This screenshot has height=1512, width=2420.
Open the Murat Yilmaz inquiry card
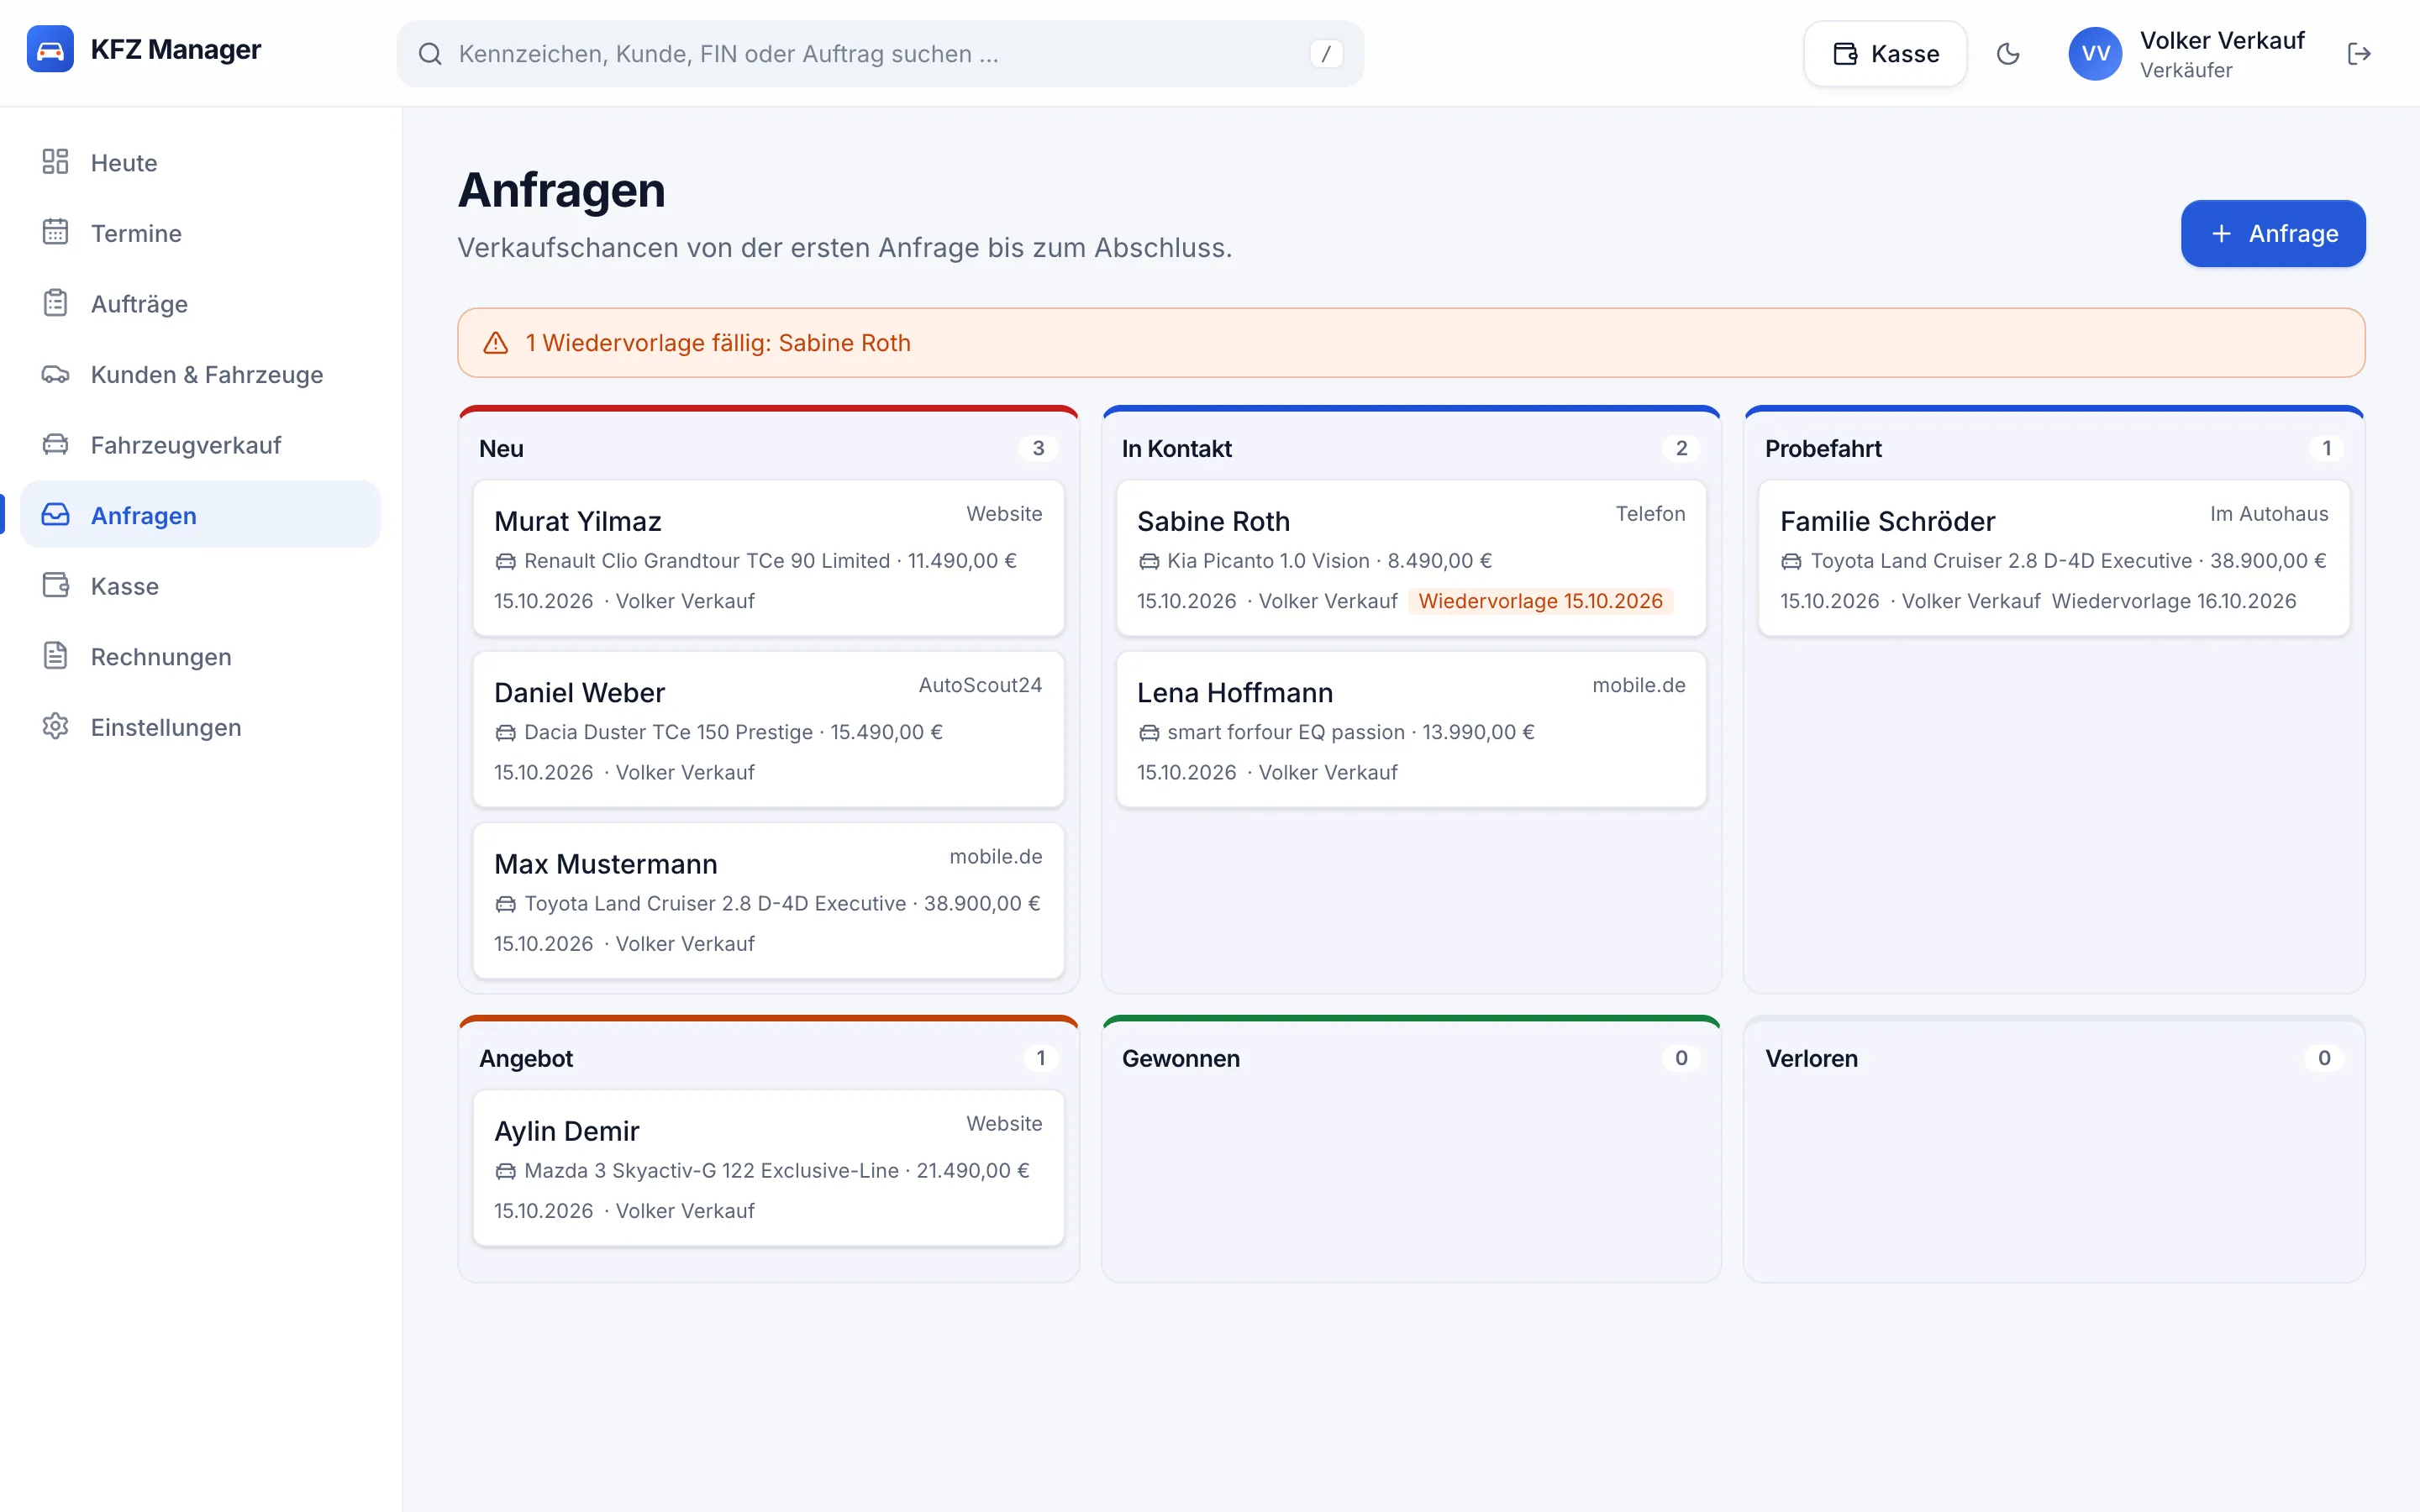[768, 558]
